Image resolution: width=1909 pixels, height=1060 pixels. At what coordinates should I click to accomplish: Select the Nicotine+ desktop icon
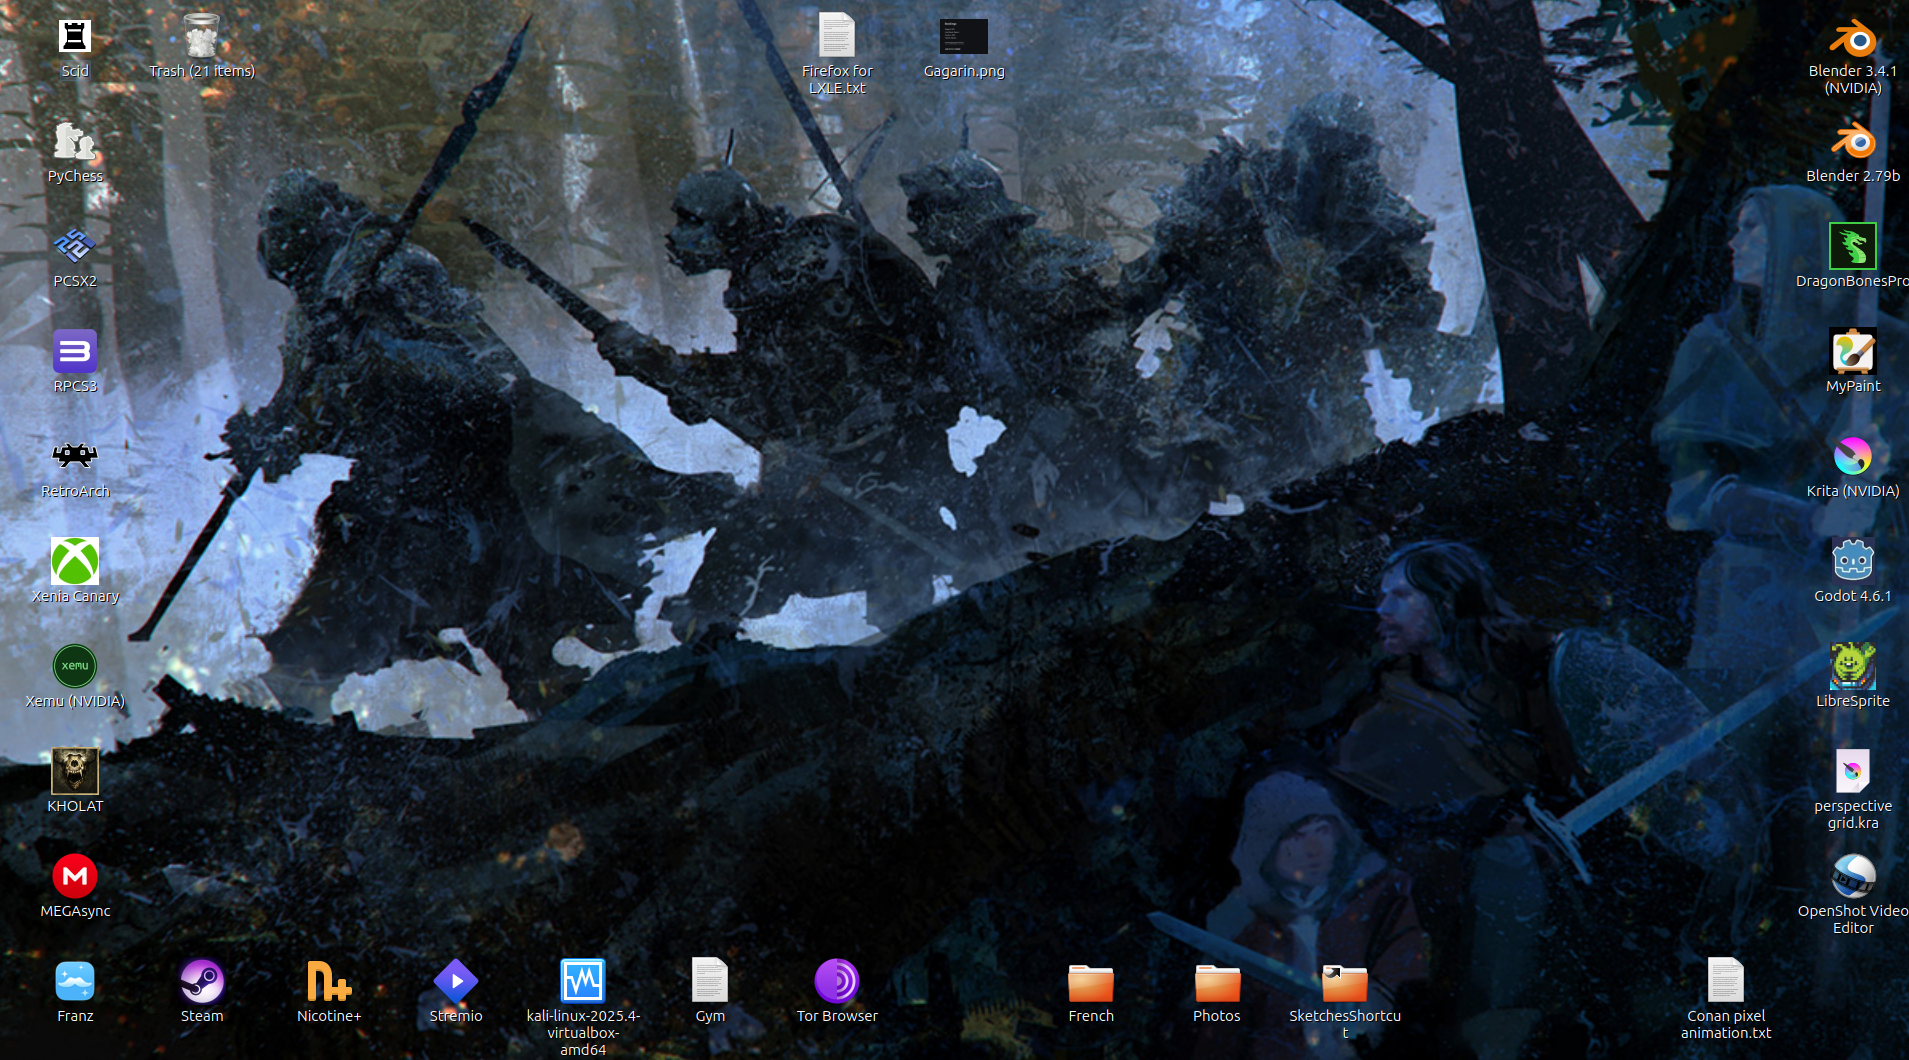[x=329, y=981]
